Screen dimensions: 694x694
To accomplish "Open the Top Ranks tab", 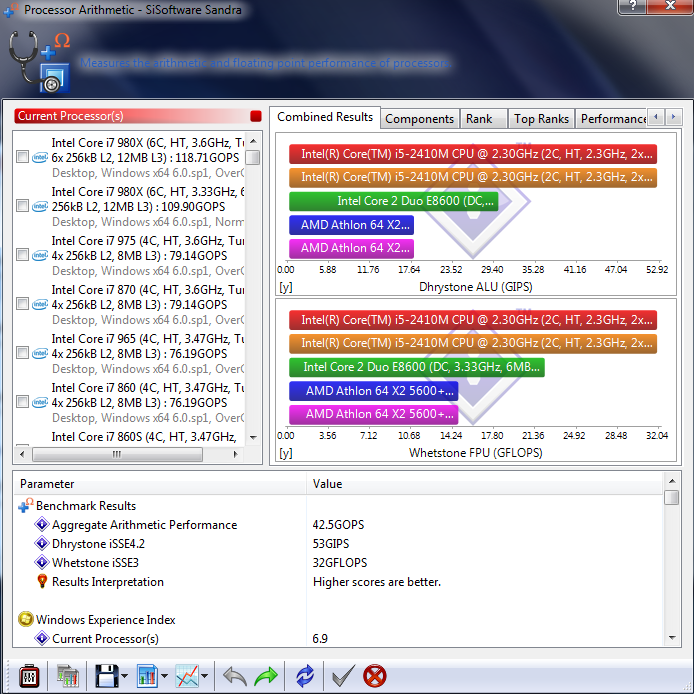I will 541,119.
